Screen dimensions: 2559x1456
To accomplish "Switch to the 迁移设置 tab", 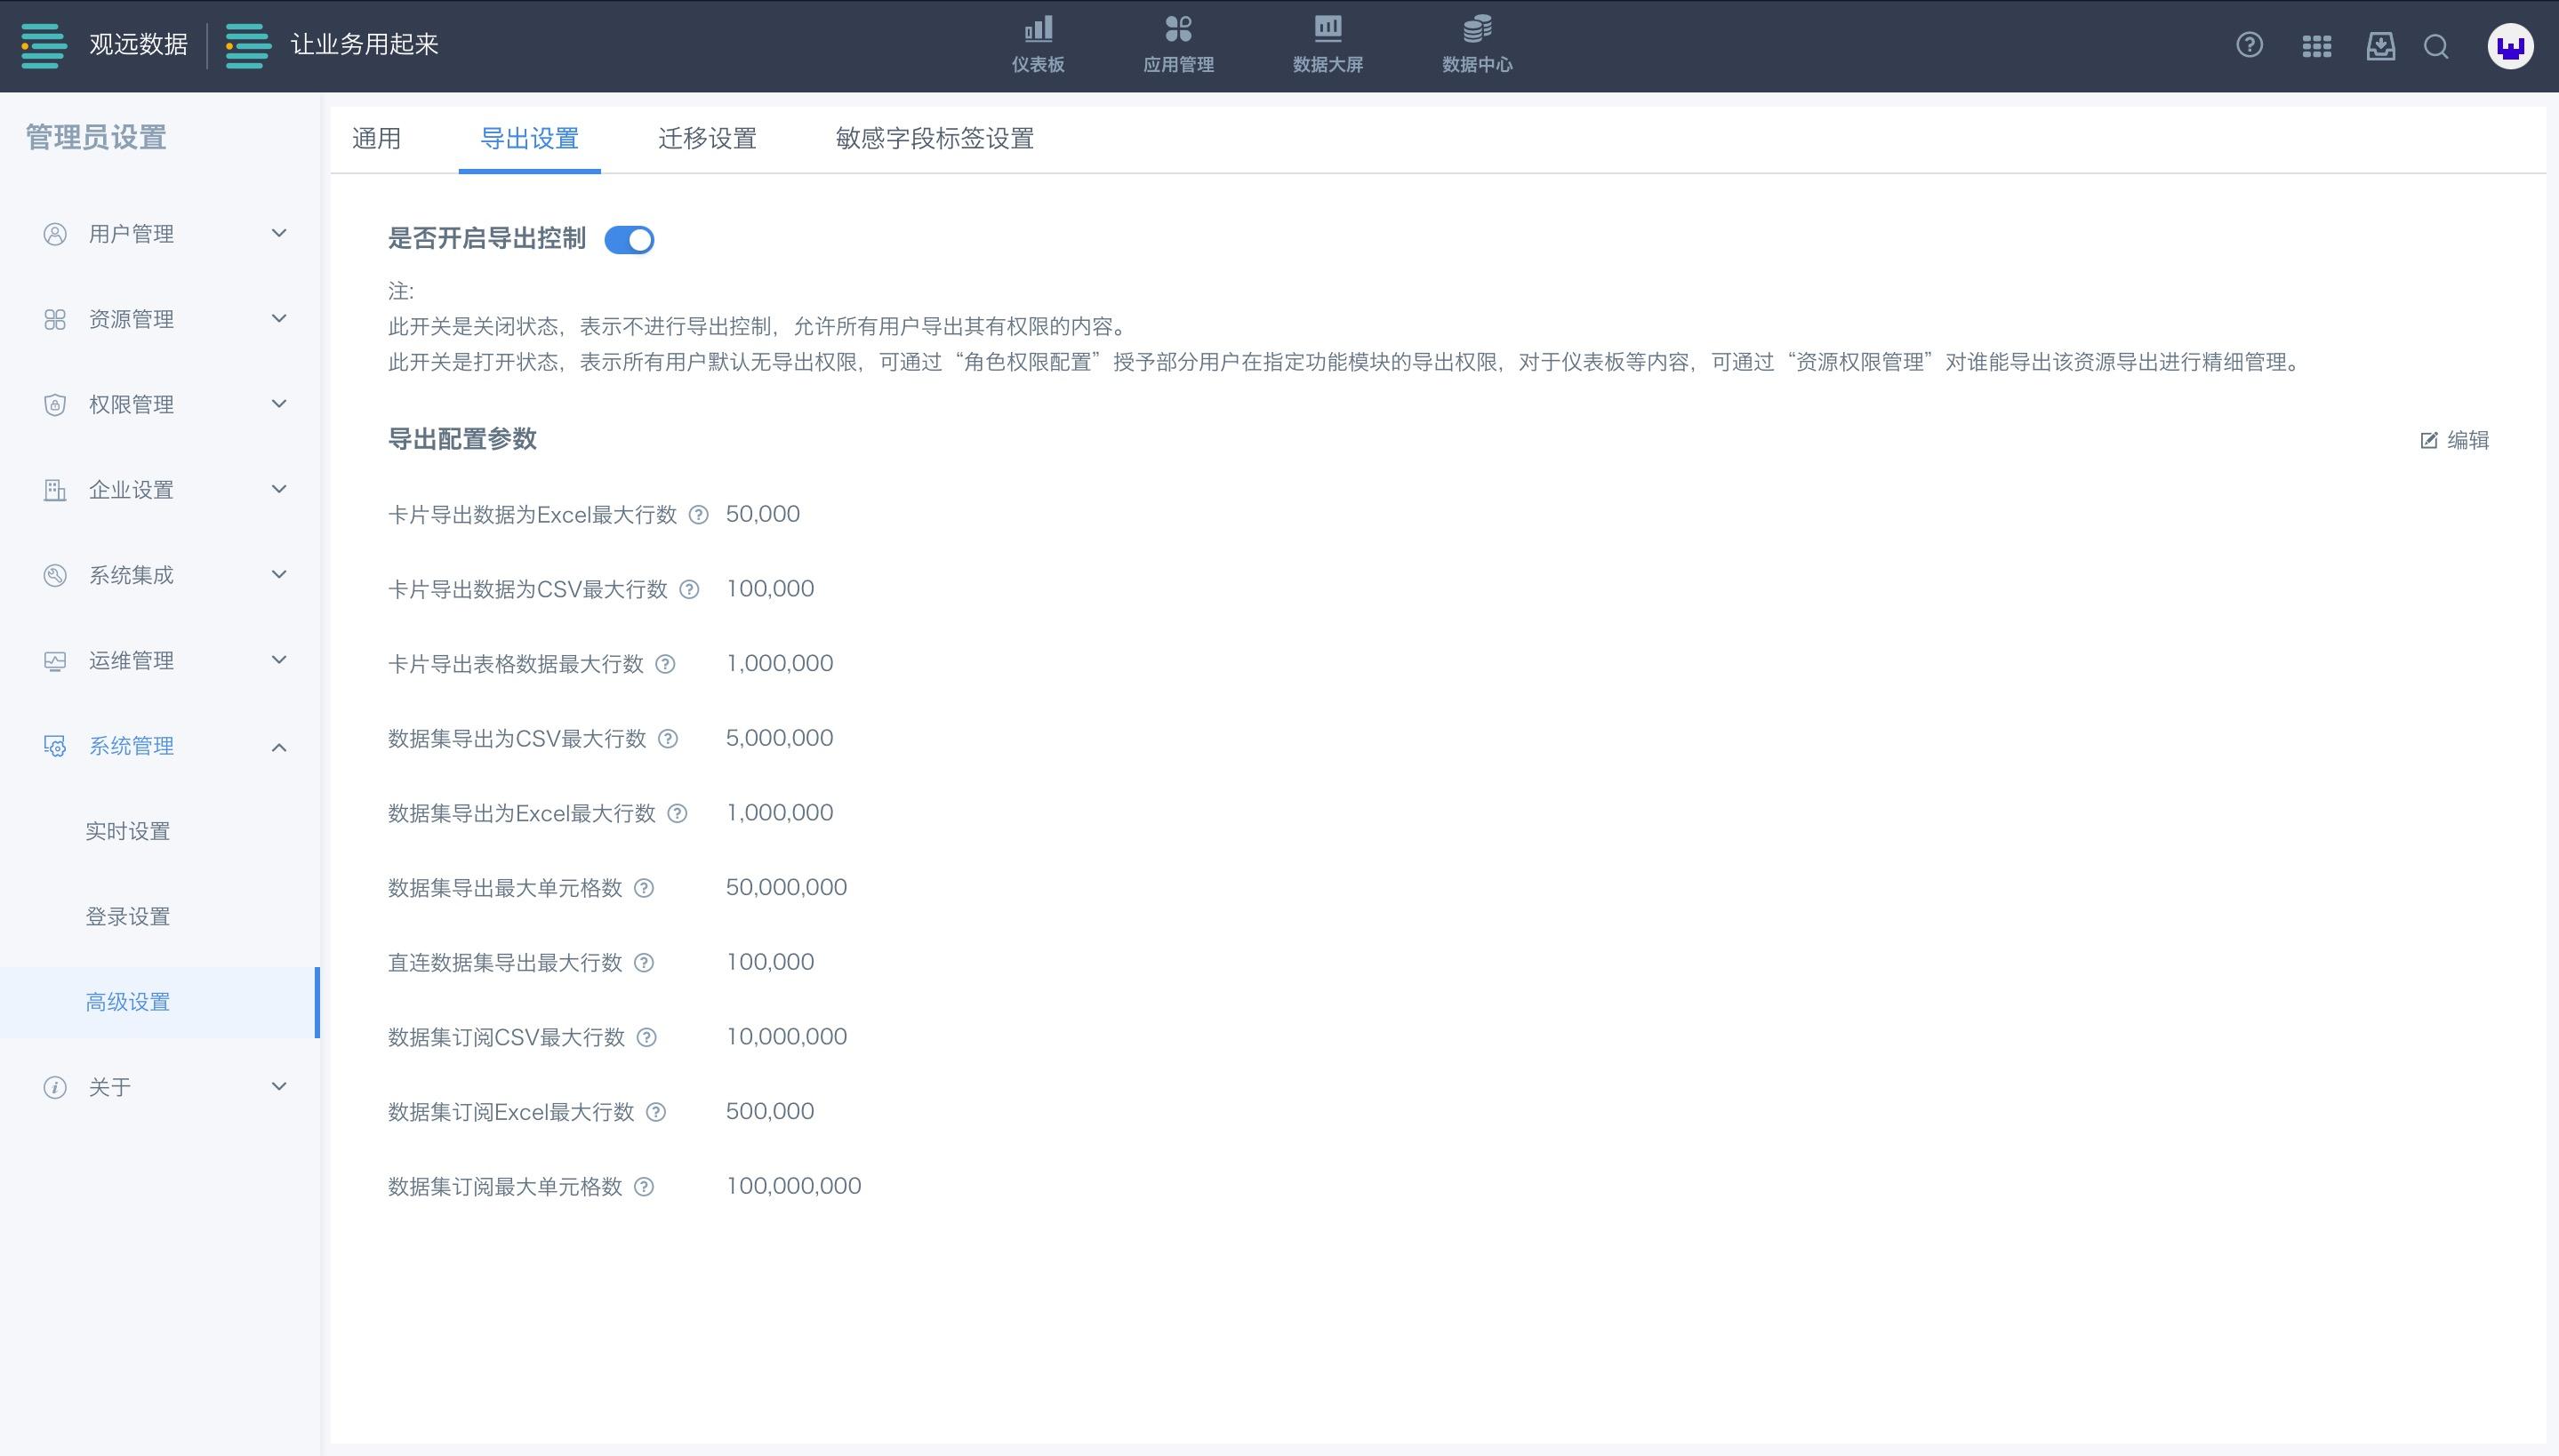I will (707, 139).
